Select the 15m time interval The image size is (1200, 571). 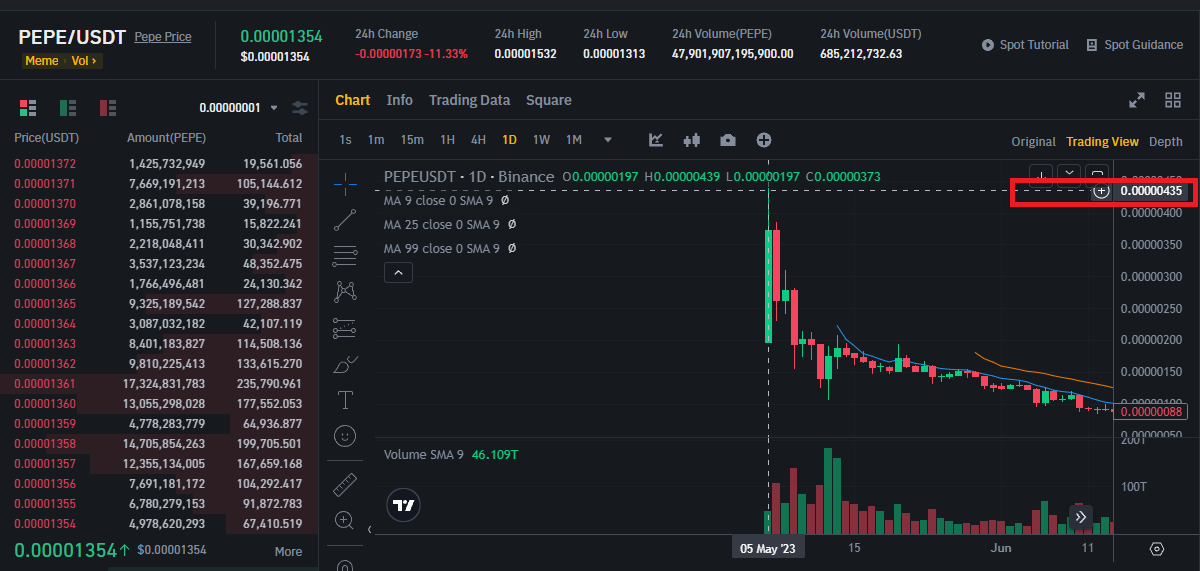click(x=412, y=140)
